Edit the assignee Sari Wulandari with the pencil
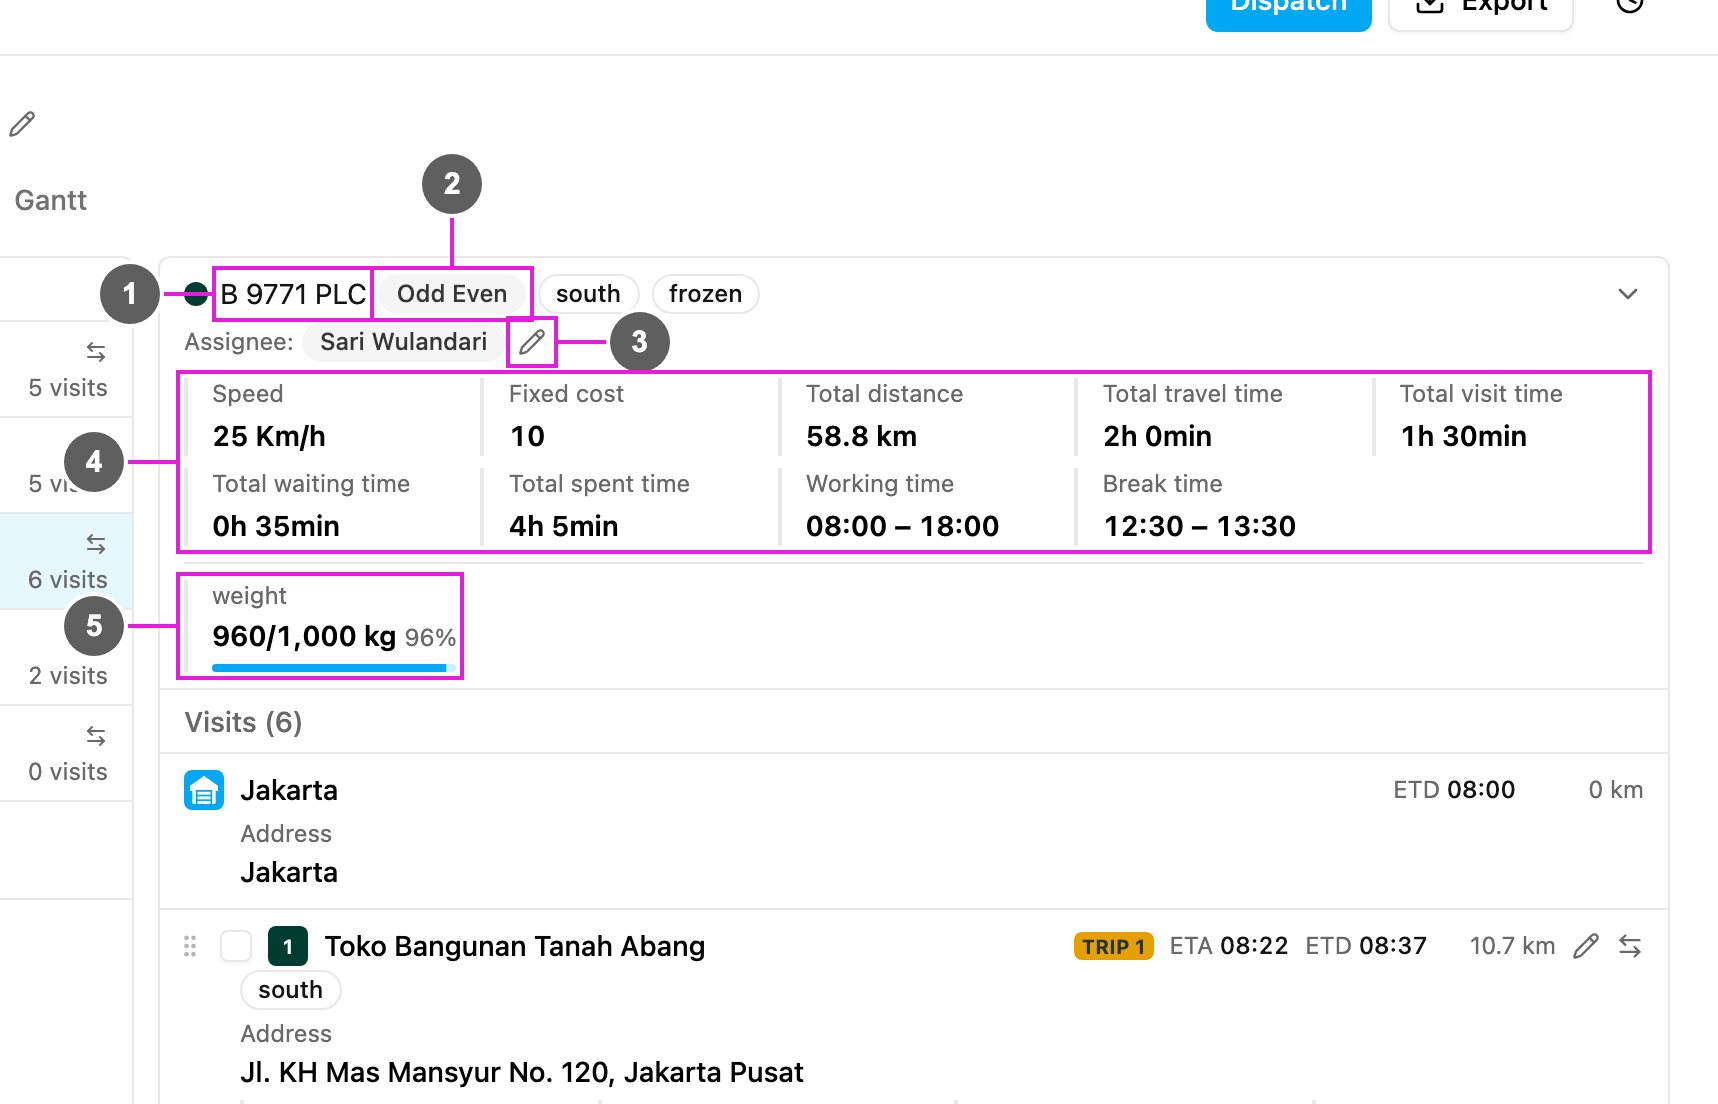Viewport: 1718px width, 1104px height. [x=532, y=342]
